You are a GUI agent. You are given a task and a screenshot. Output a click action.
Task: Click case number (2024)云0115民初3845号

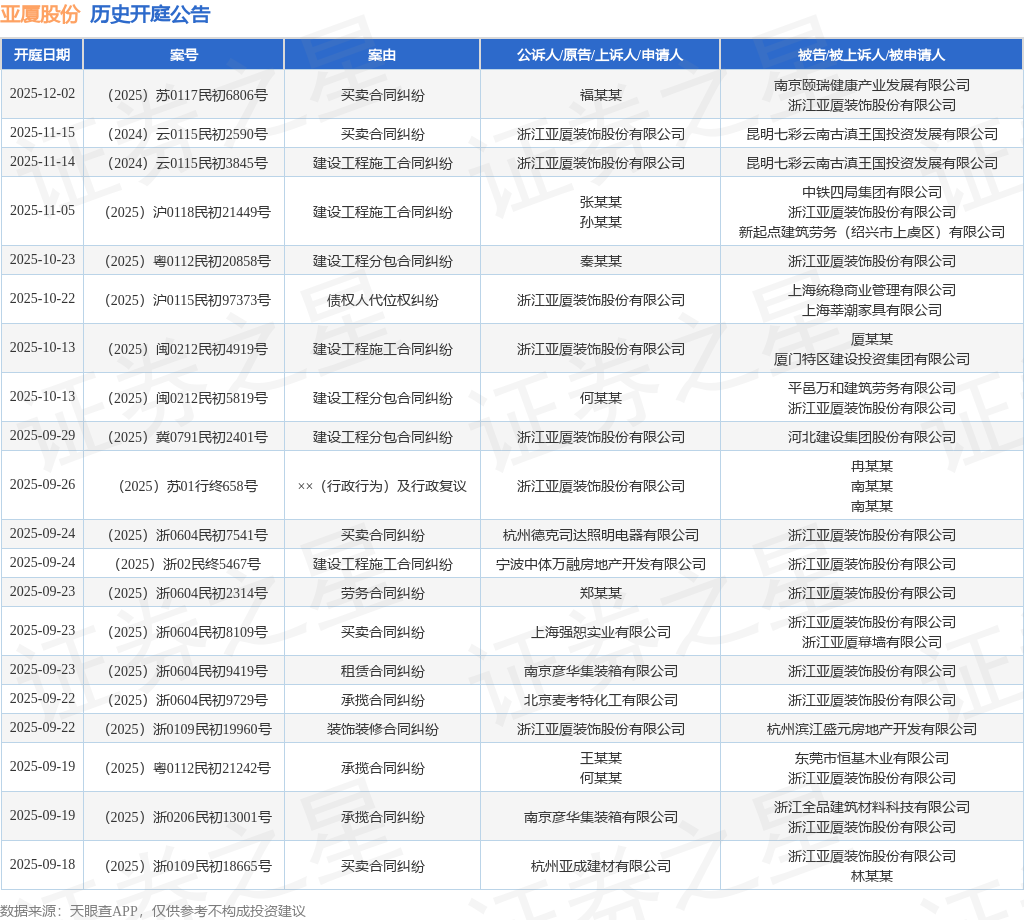pos(187,163)
